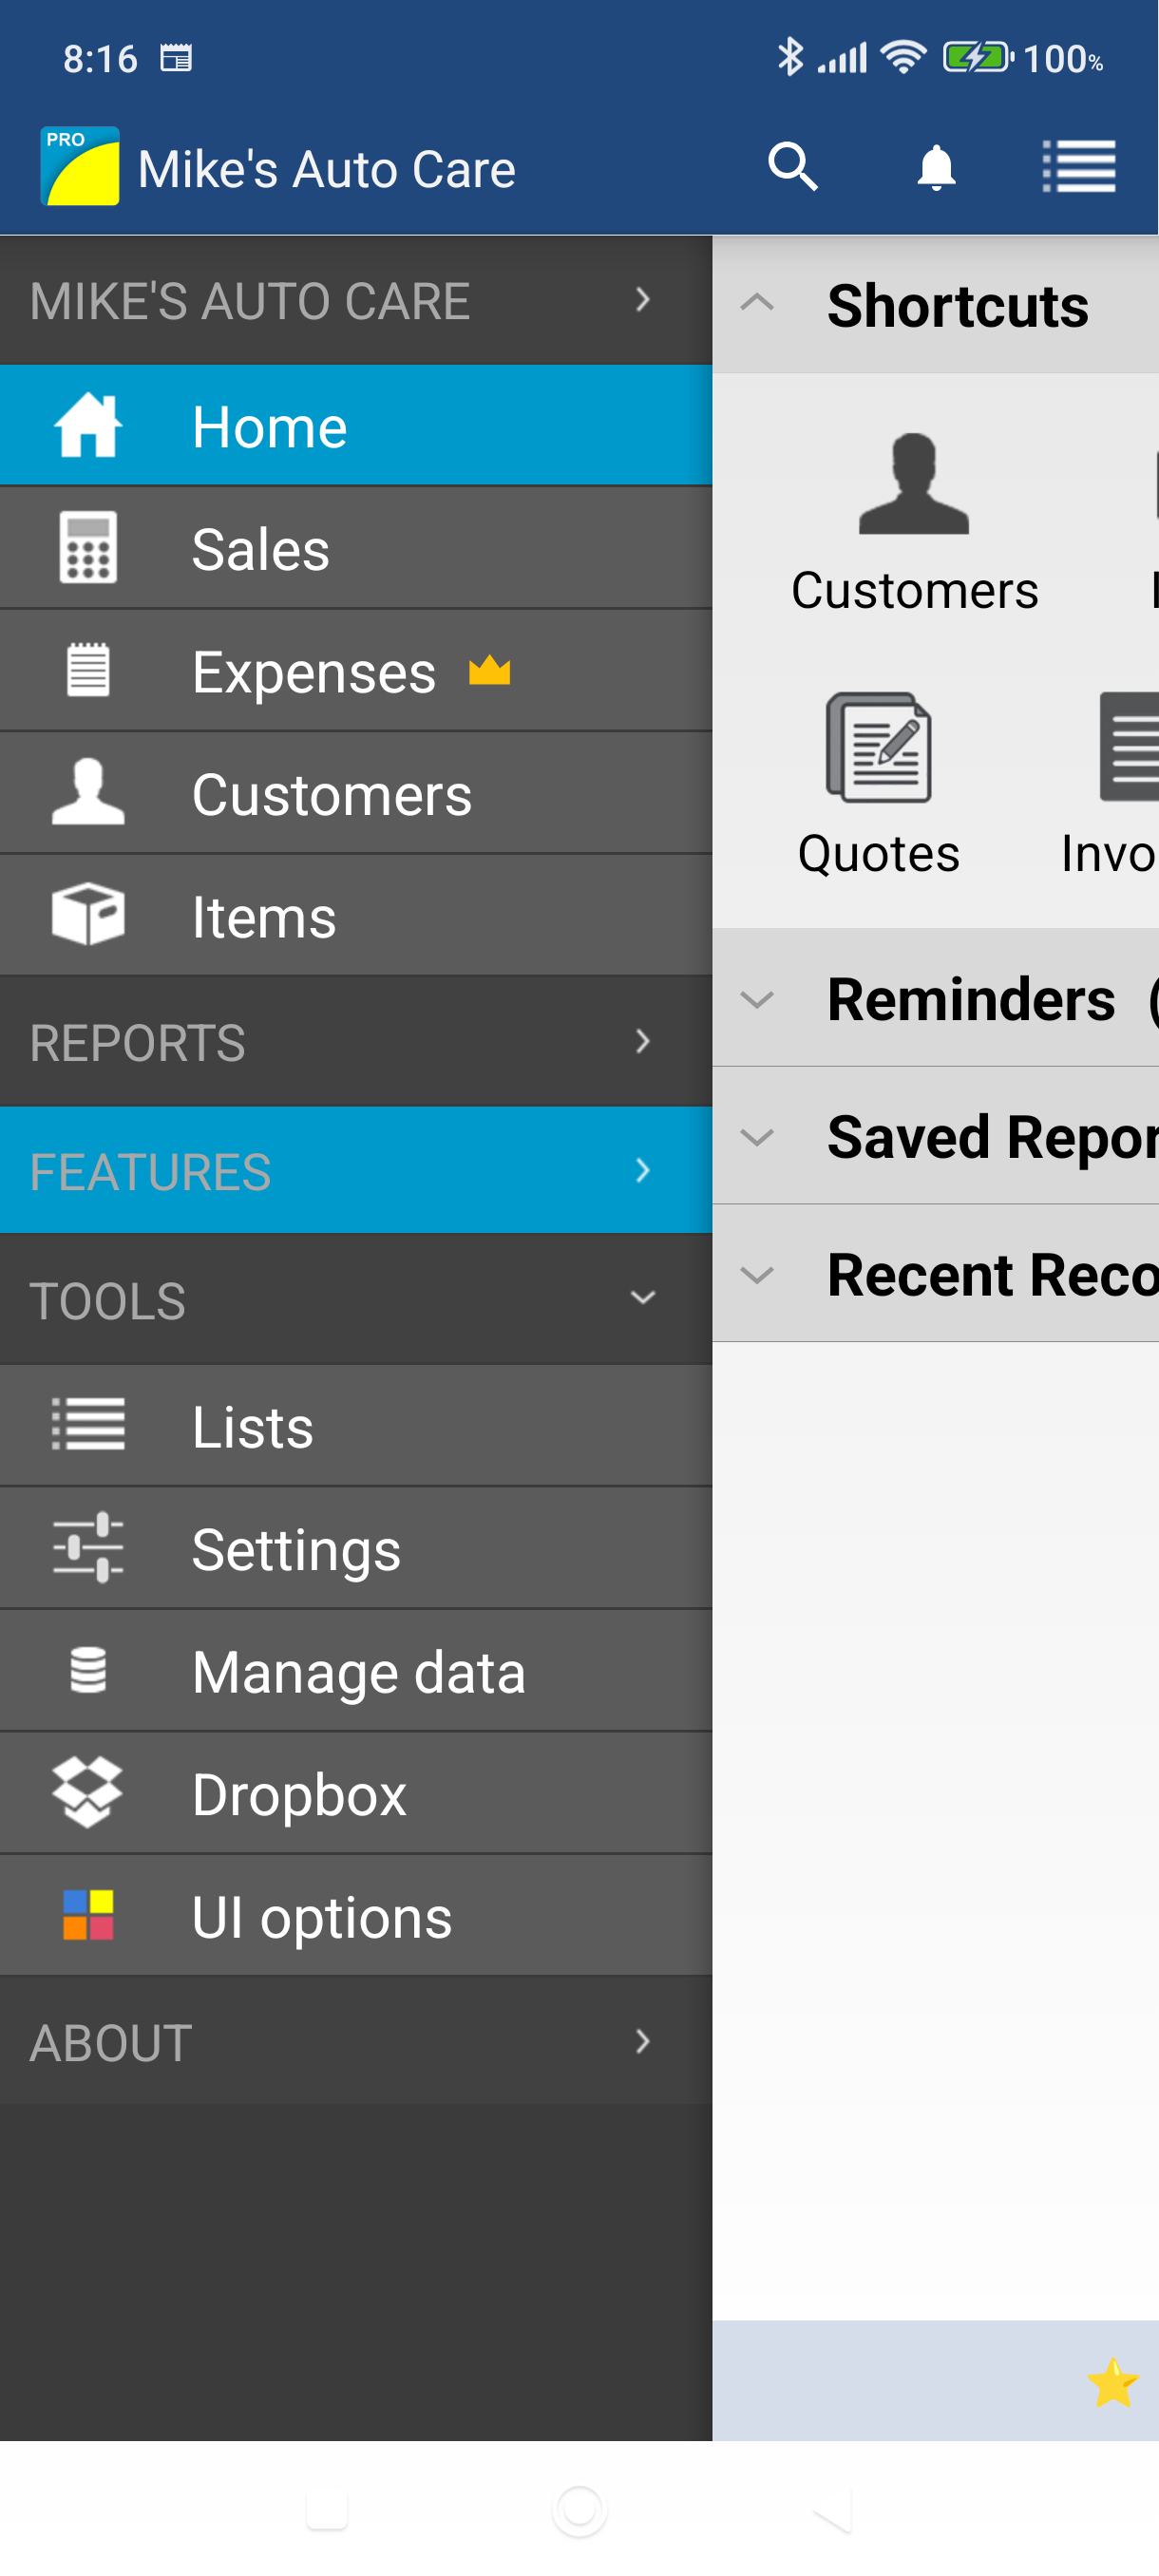Open the search icon in the top bar

(x=791, y=166)
